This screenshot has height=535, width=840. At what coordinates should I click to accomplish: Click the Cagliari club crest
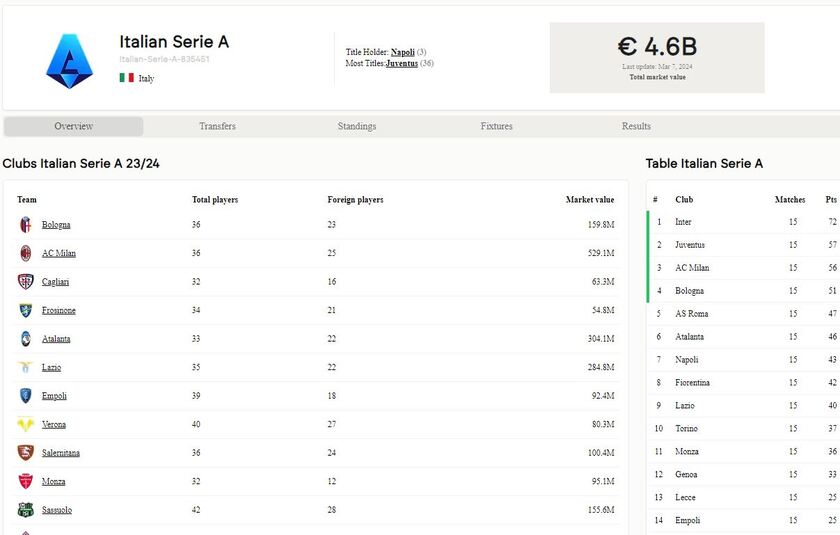26,282
